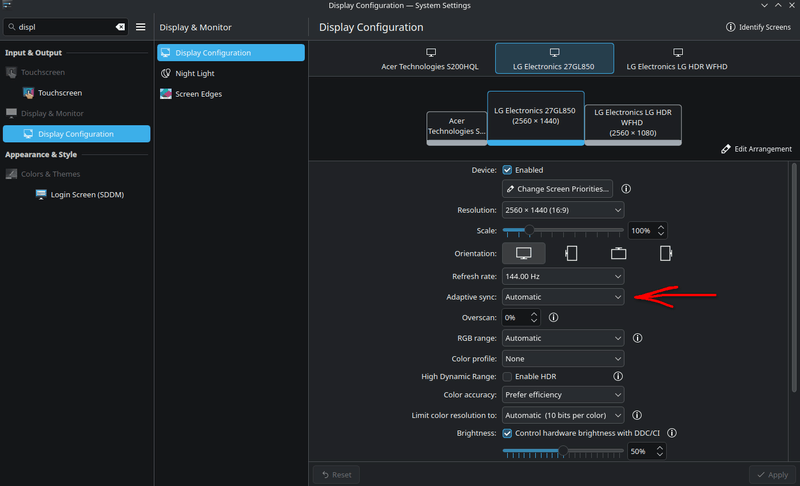800x486 pixels.
Task: Select upside-down orientation icon
Action: coord(618,253)
